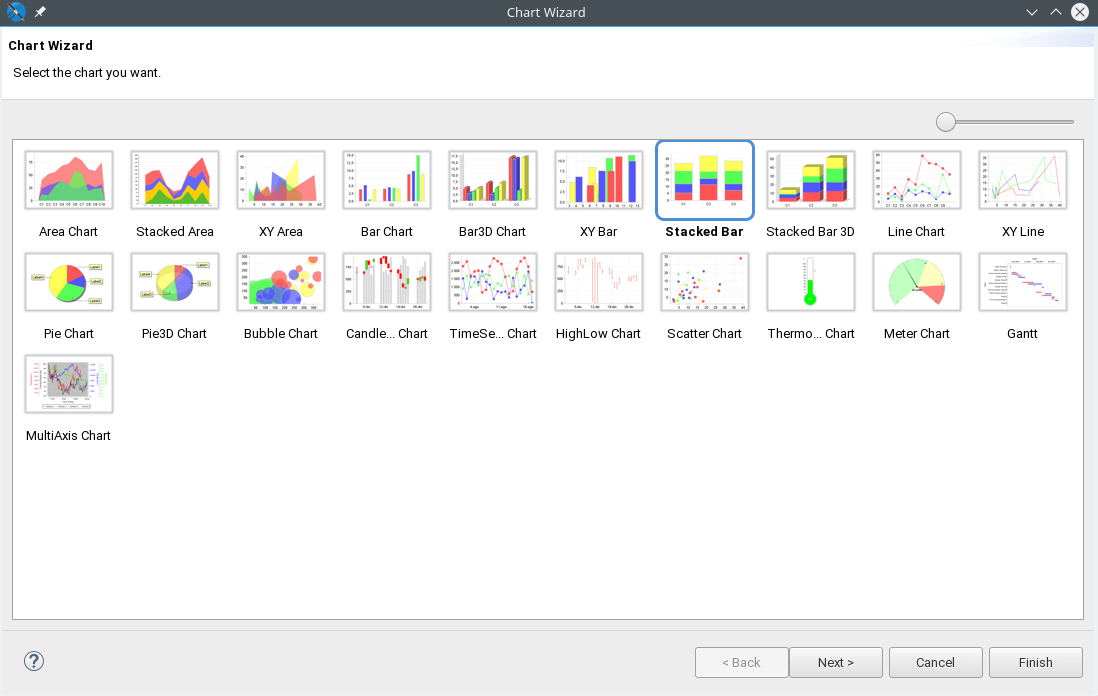Click the 'Thermo... Chart' label text

(x=811, y=334)
